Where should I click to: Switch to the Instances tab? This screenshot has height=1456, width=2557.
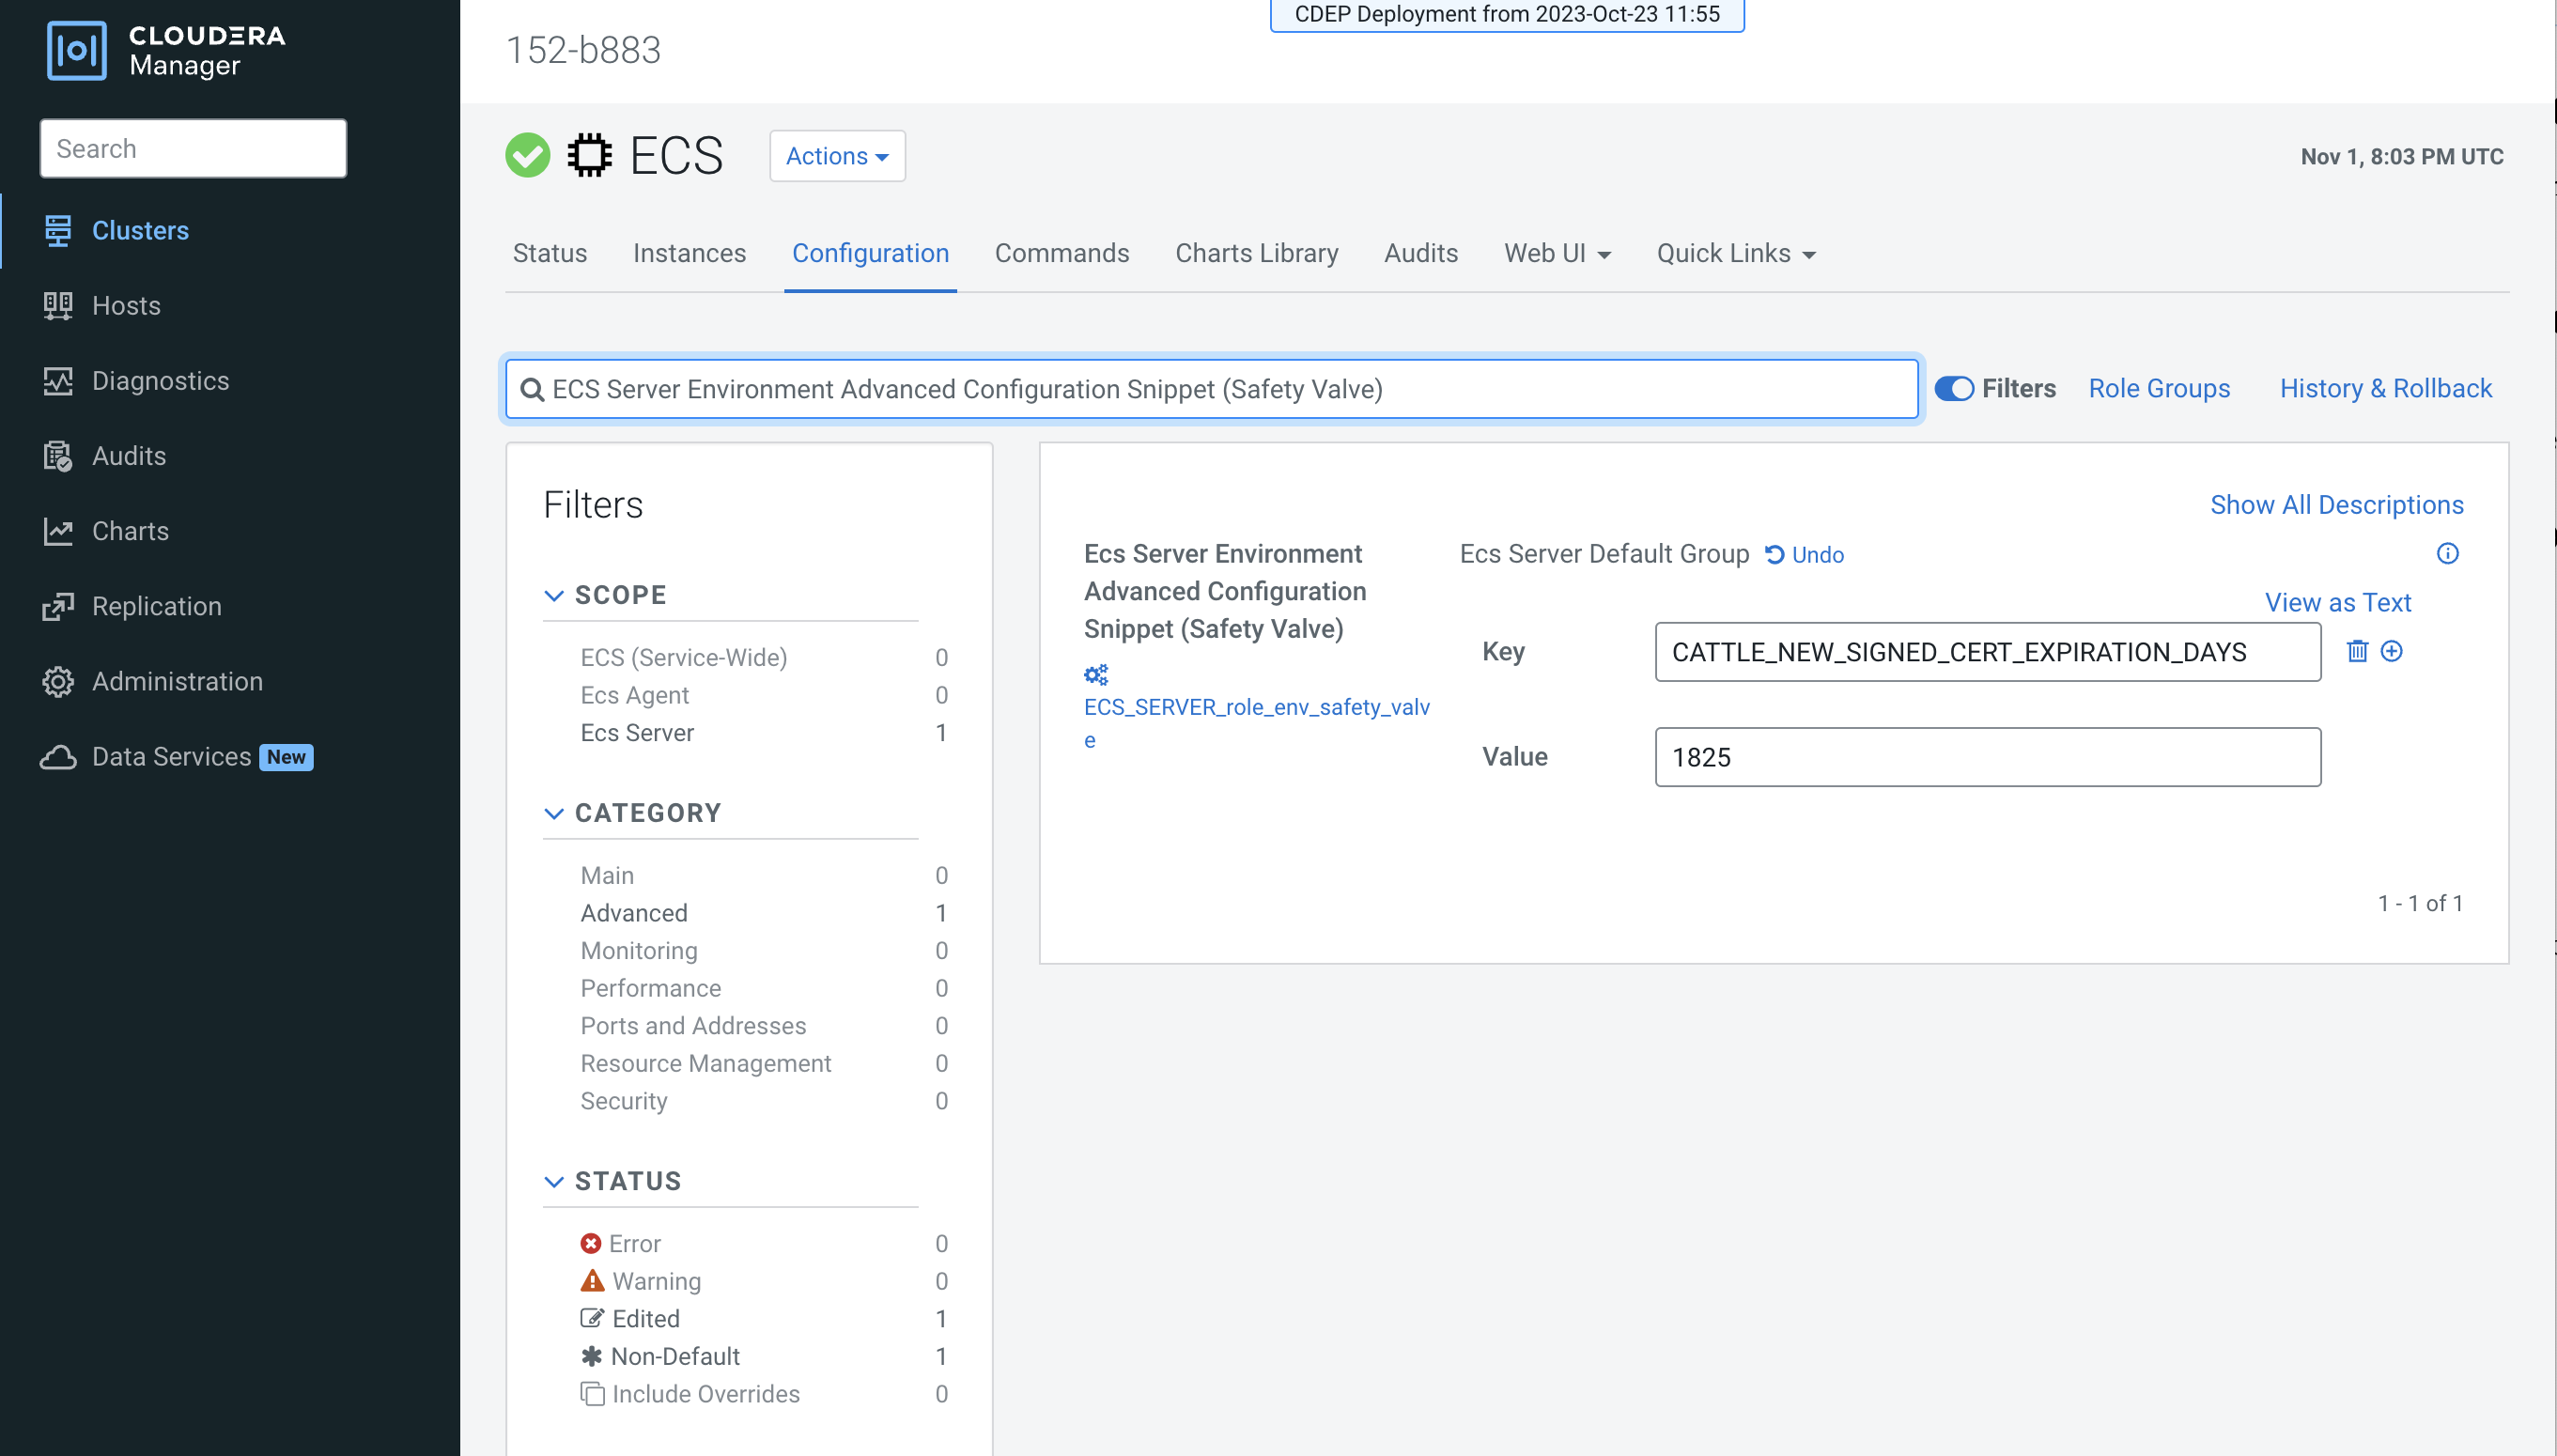[689, 253]
